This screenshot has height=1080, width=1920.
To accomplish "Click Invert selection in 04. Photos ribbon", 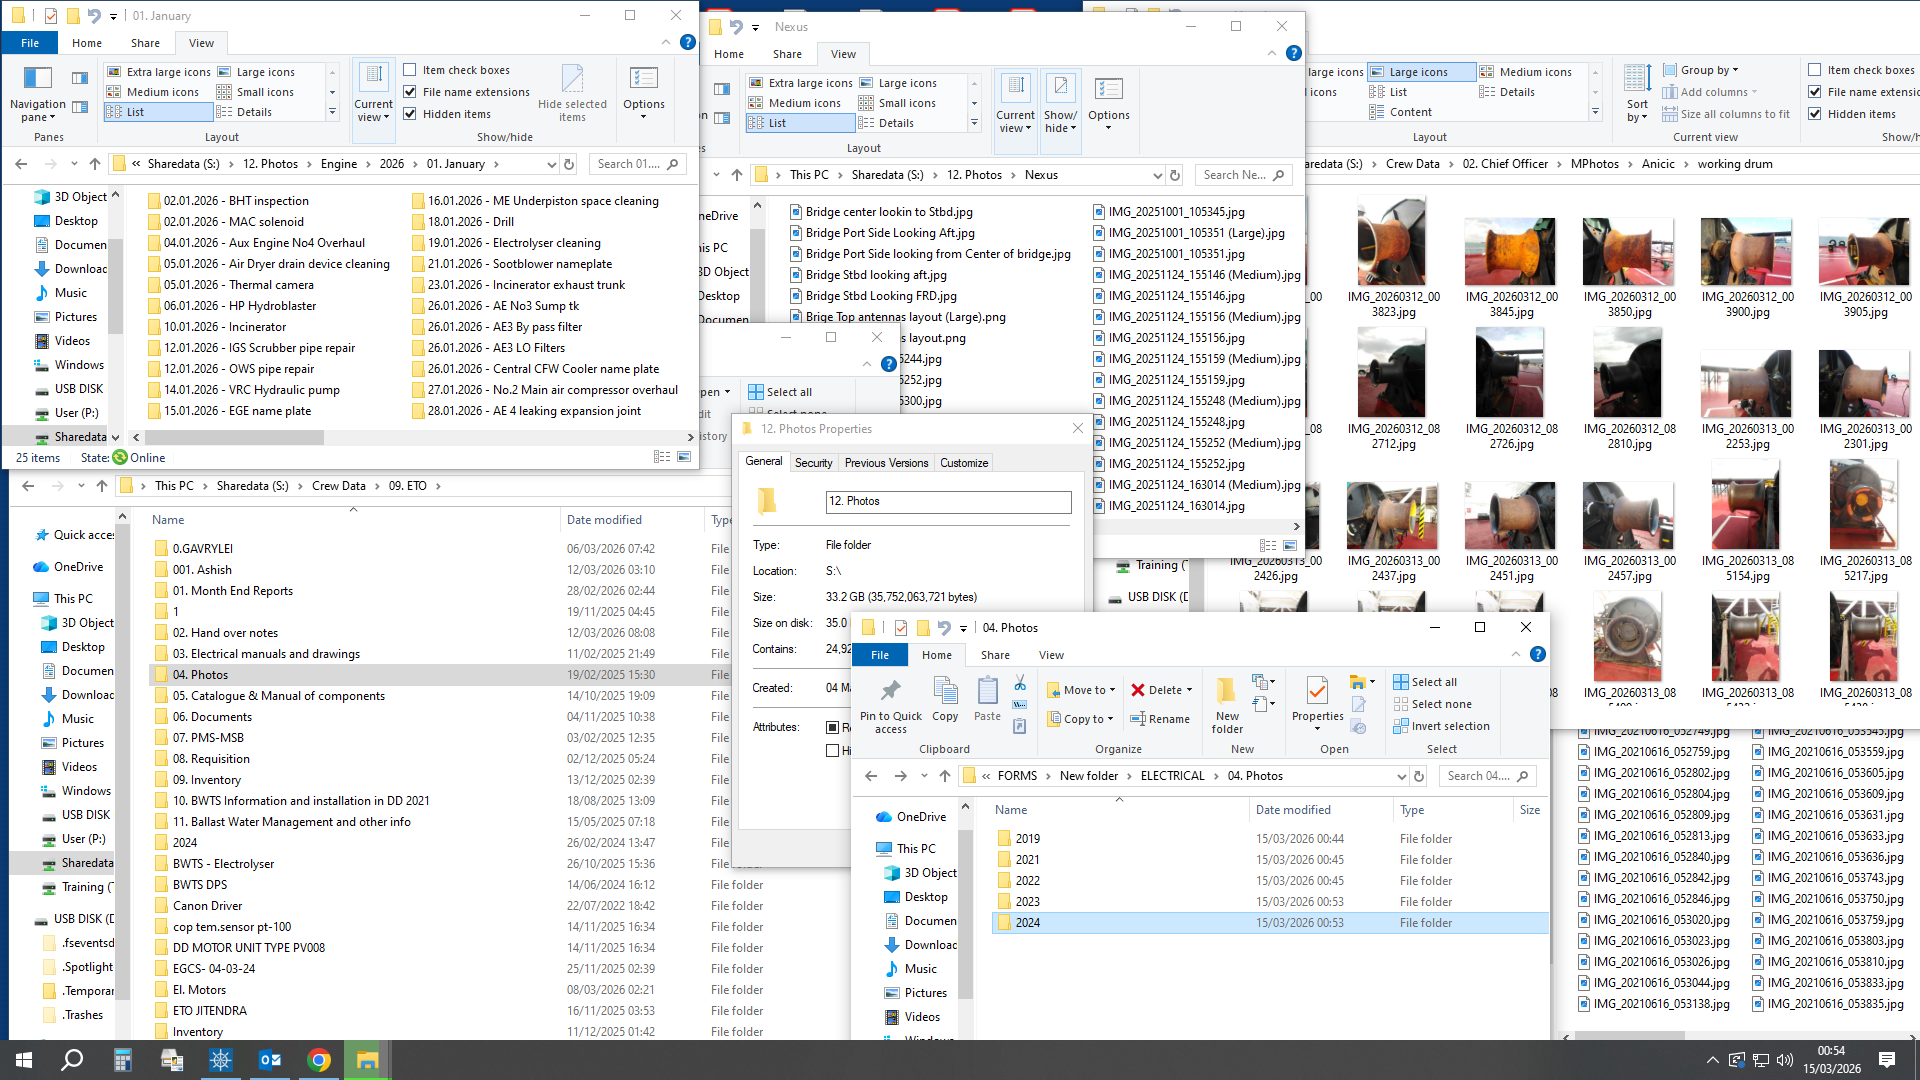I will pyautogui.click(x=1441, y=726).
